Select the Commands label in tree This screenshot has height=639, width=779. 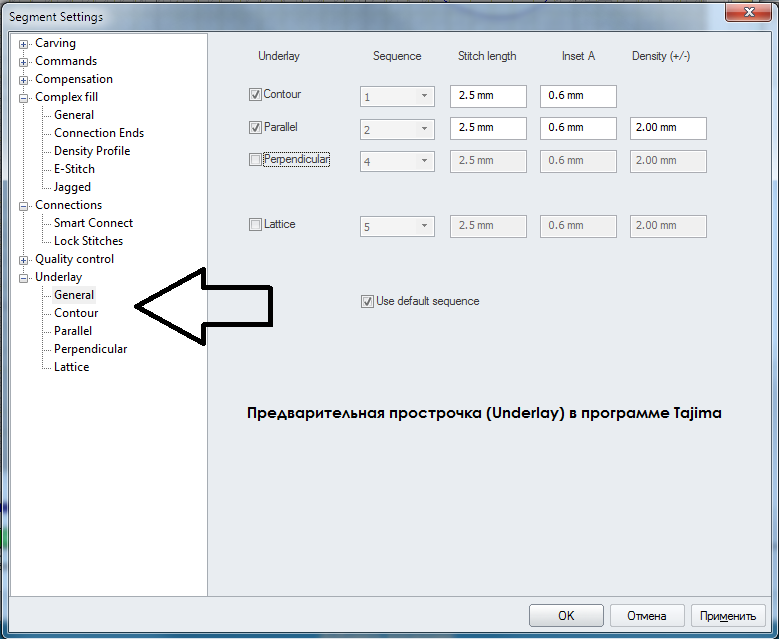click(x=66, y=61)
